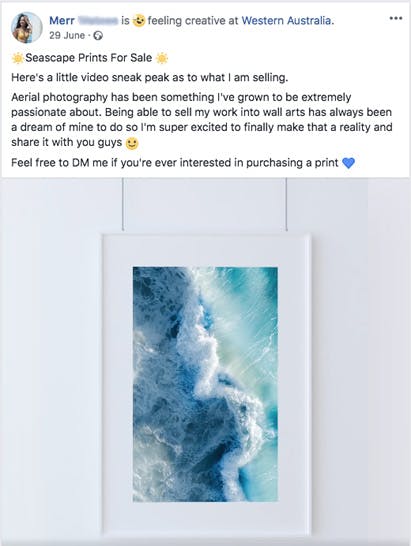Click the profile picture avatar
Screen dimensions: 411x546
click(27, 28)
